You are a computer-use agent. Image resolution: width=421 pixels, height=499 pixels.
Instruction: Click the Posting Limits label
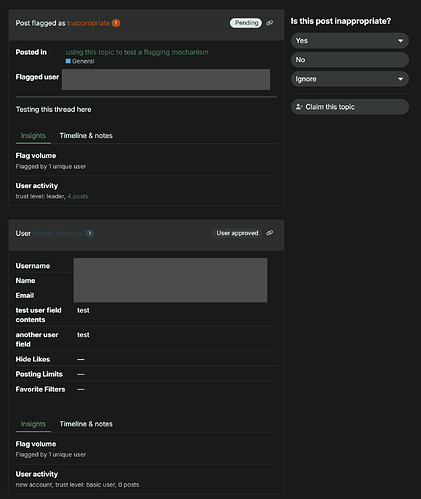(39, 374)
